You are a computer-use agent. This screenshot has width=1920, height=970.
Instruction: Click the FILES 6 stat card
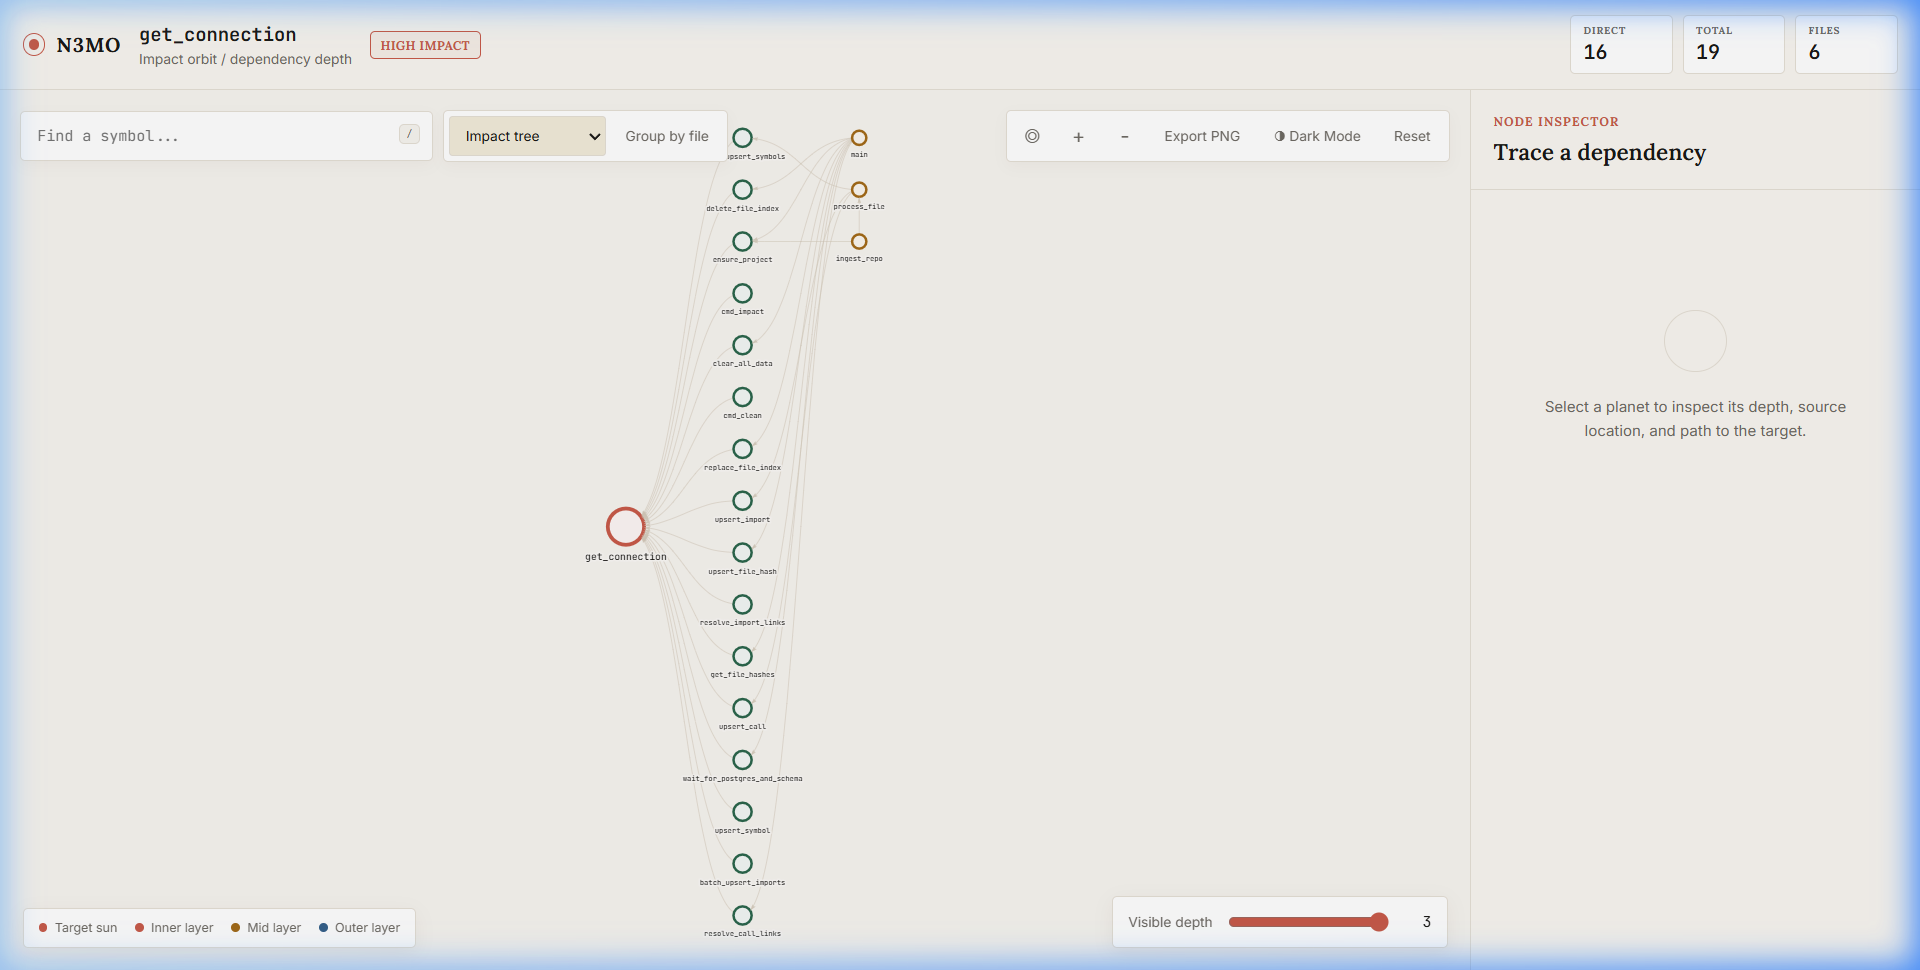coord(1846,44)
